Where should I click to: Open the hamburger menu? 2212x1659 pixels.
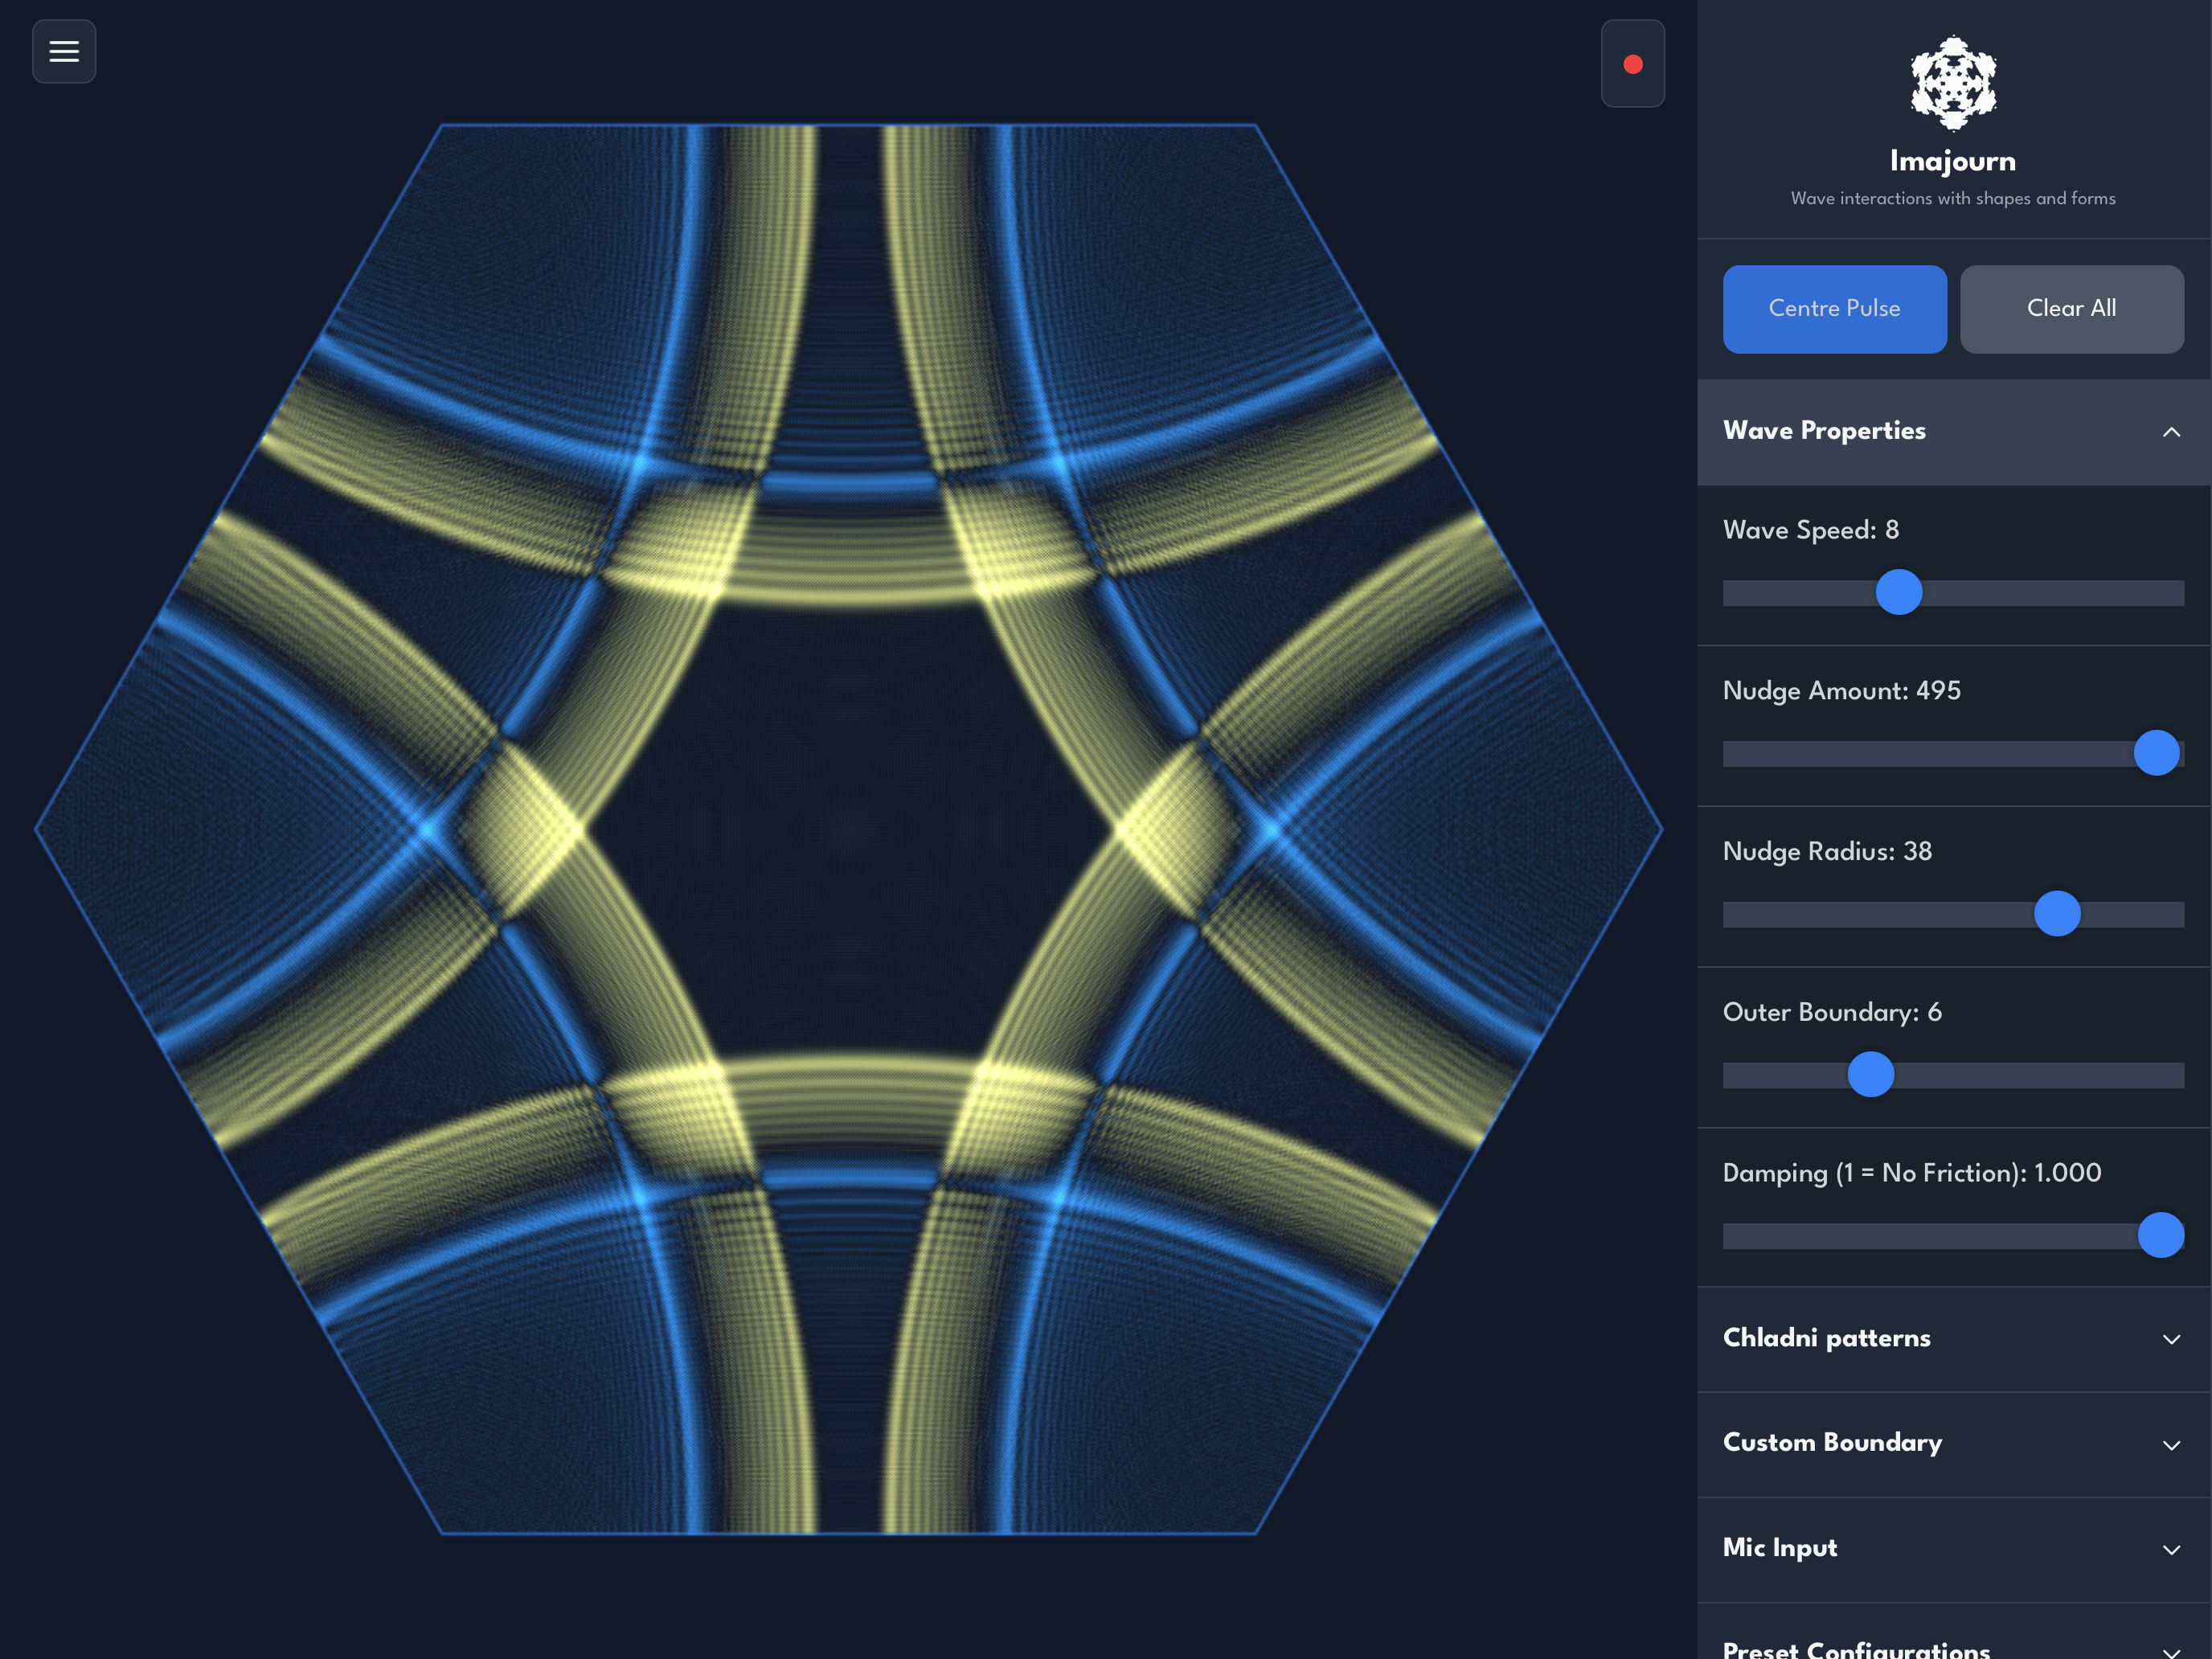click(x=64, y=51)
